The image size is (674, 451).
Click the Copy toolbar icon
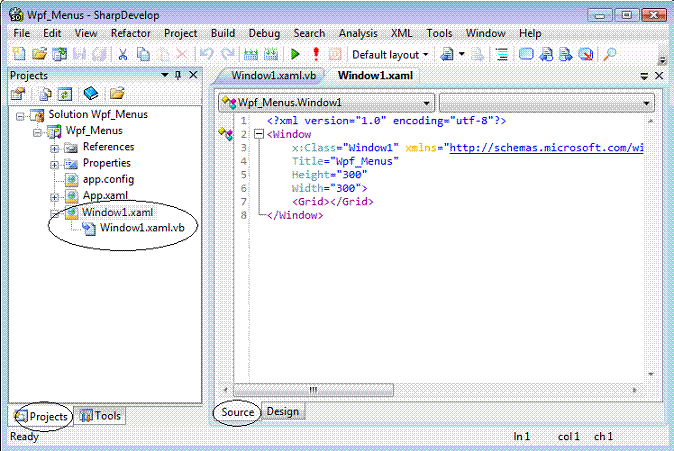coord(143,54)
